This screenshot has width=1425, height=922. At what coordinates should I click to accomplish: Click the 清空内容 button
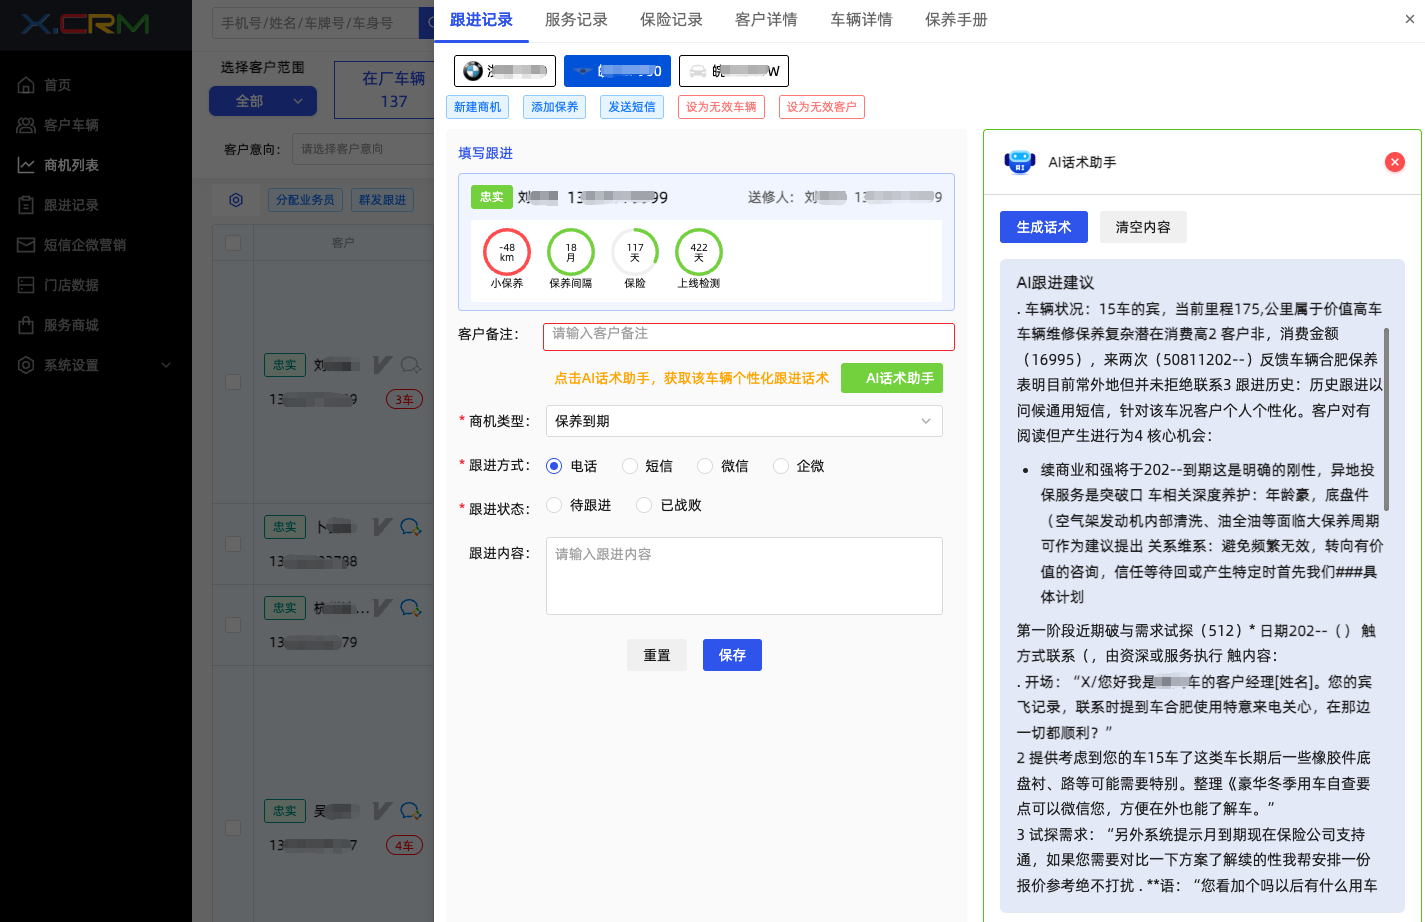tap(1143, 227)
